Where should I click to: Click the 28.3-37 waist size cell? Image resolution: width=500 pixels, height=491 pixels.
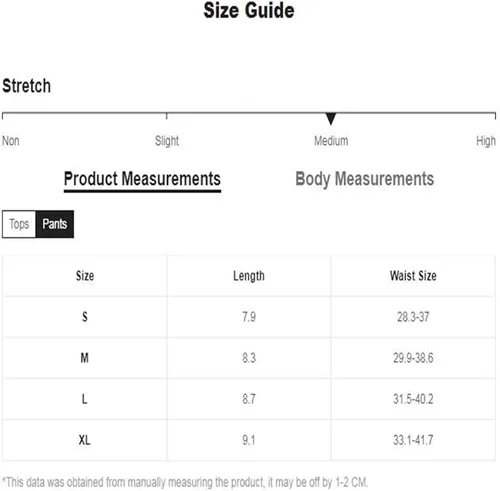click(x=413, y=317)
